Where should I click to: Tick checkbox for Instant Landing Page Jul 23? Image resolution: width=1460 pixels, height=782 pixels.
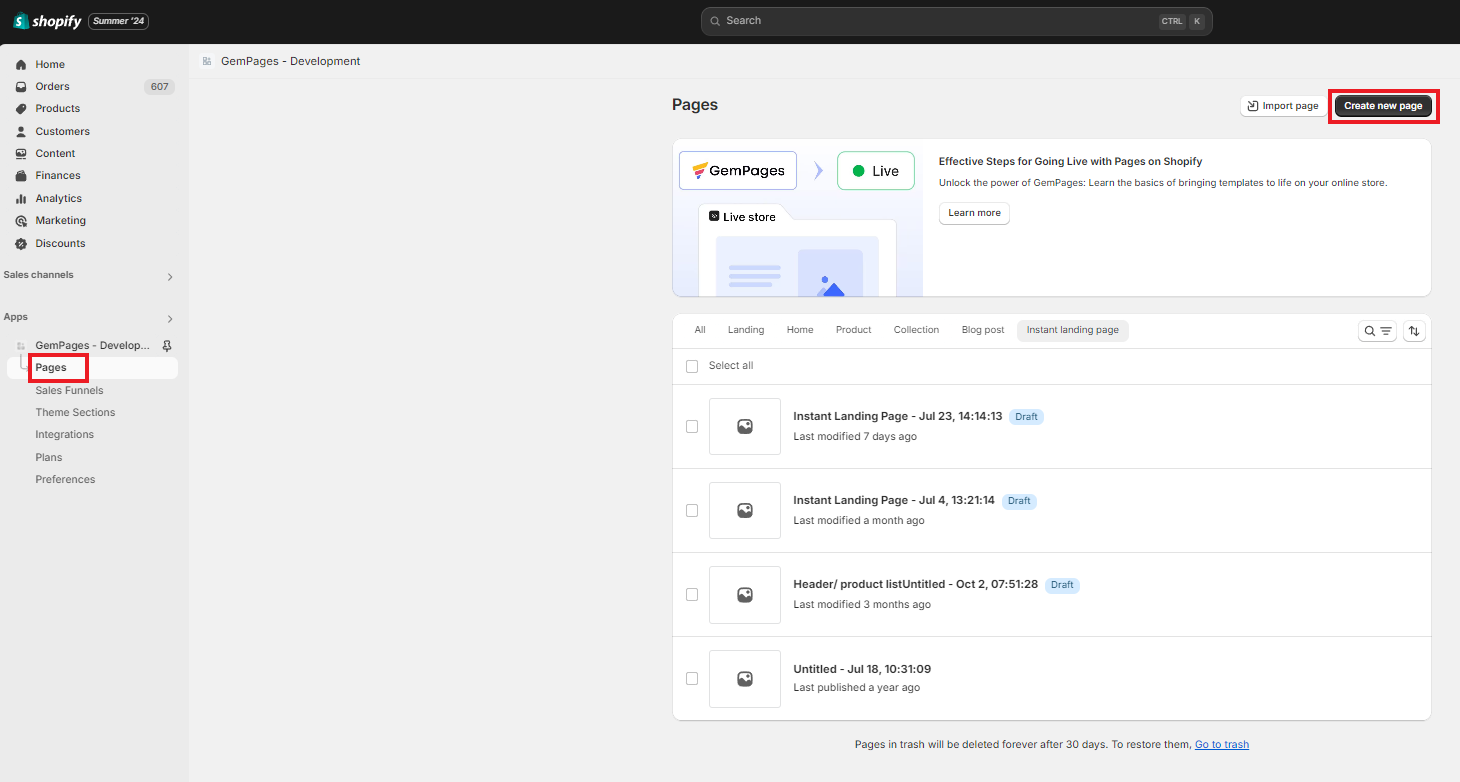(x=692, y=426)
